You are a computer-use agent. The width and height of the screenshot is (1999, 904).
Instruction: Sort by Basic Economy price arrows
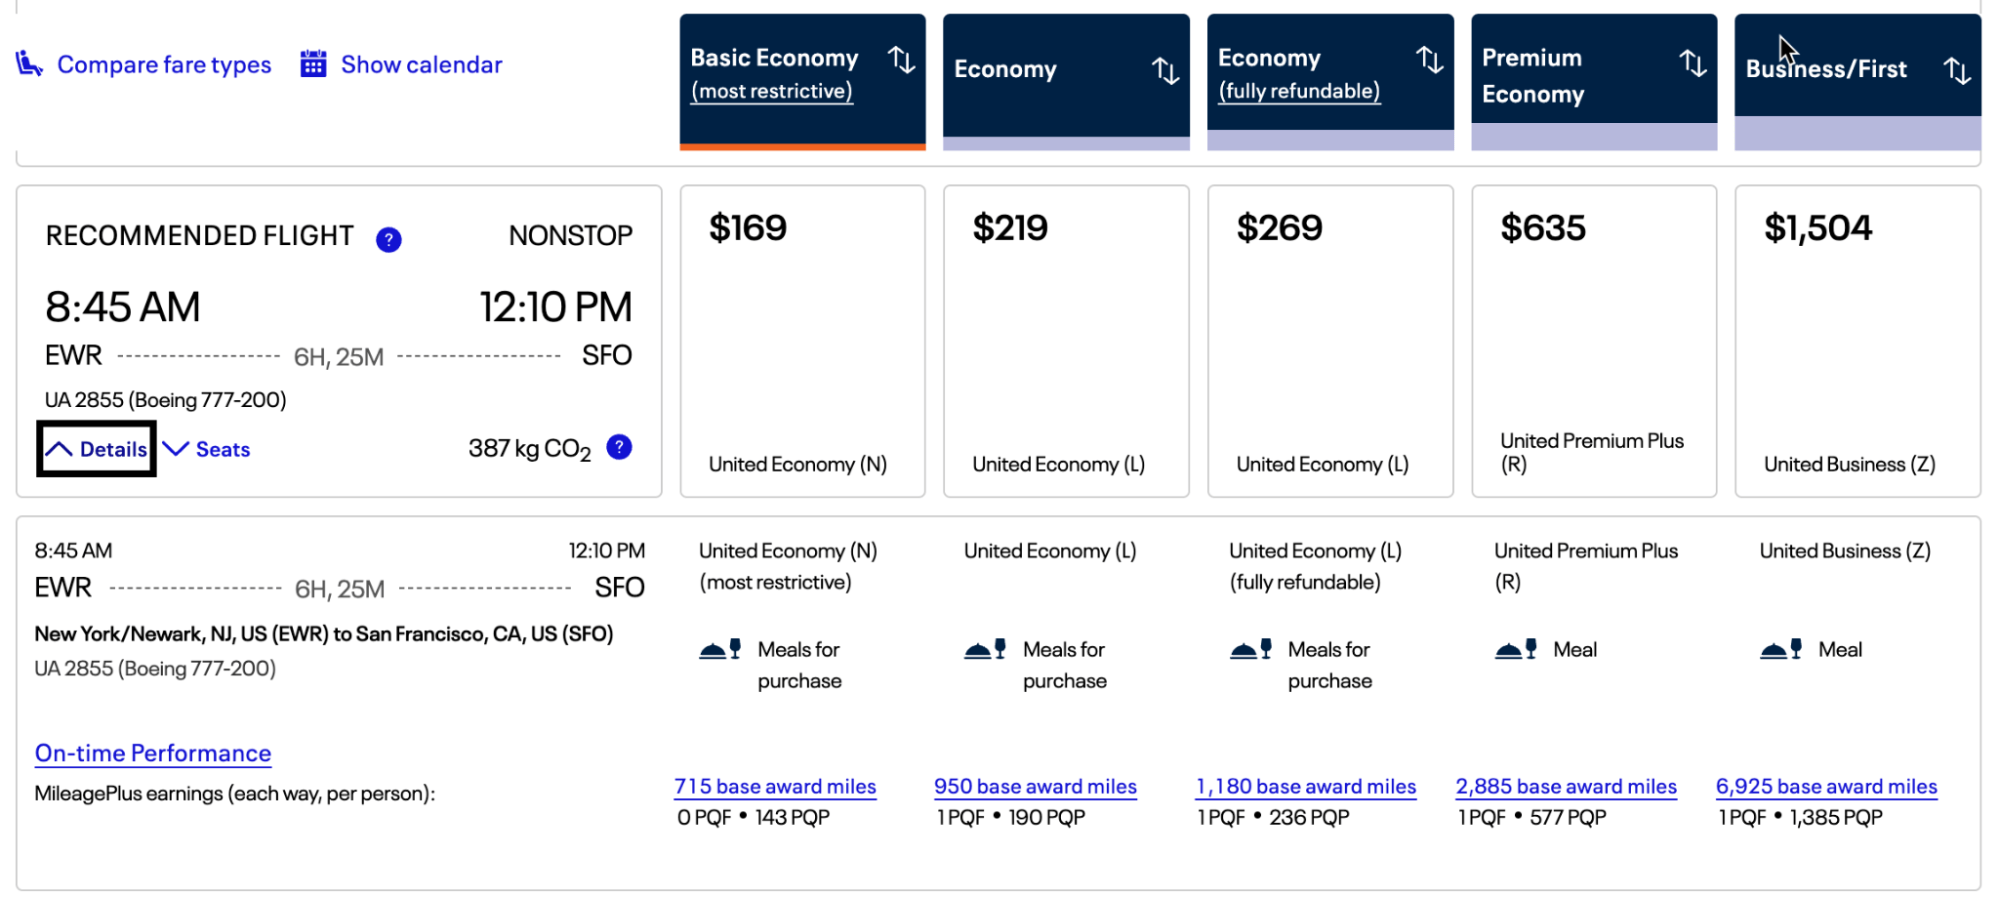click(902, 60)
